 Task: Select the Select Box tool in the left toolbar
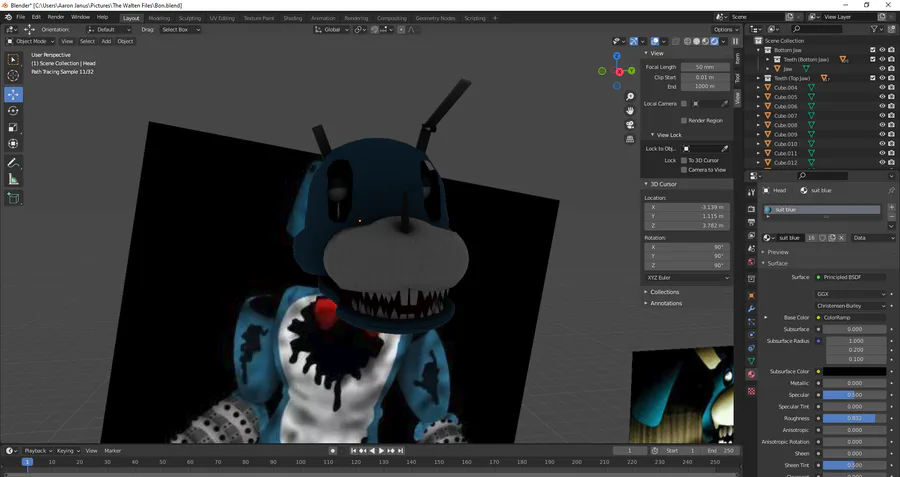(x=13, y=60)
